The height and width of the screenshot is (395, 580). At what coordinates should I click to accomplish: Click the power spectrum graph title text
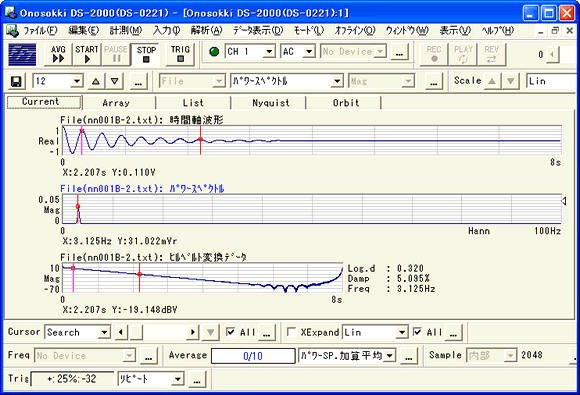point(142,189)
